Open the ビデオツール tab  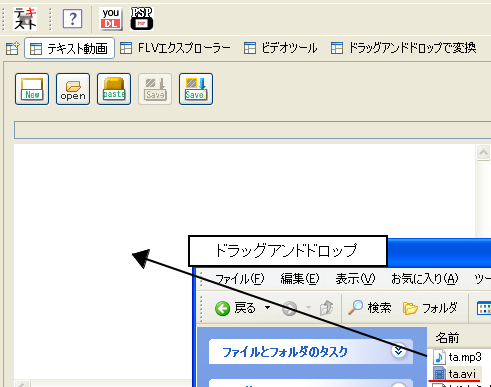point(280,48)
